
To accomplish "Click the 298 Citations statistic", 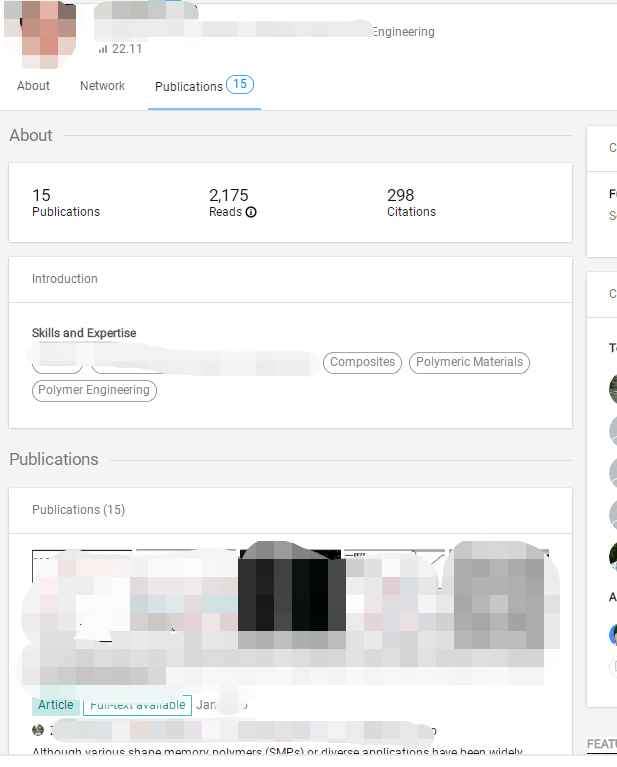I will pos(411,203).
